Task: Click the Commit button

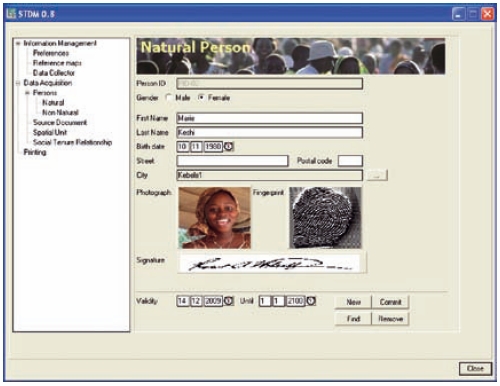Action: pos(390,302)
